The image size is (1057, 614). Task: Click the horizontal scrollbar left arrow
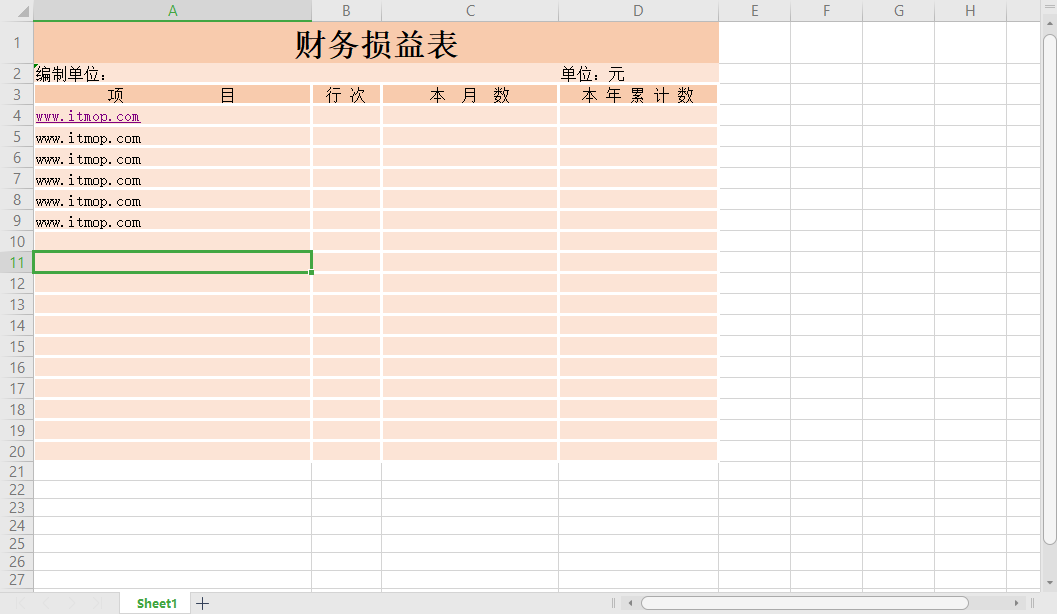[631, 603]
